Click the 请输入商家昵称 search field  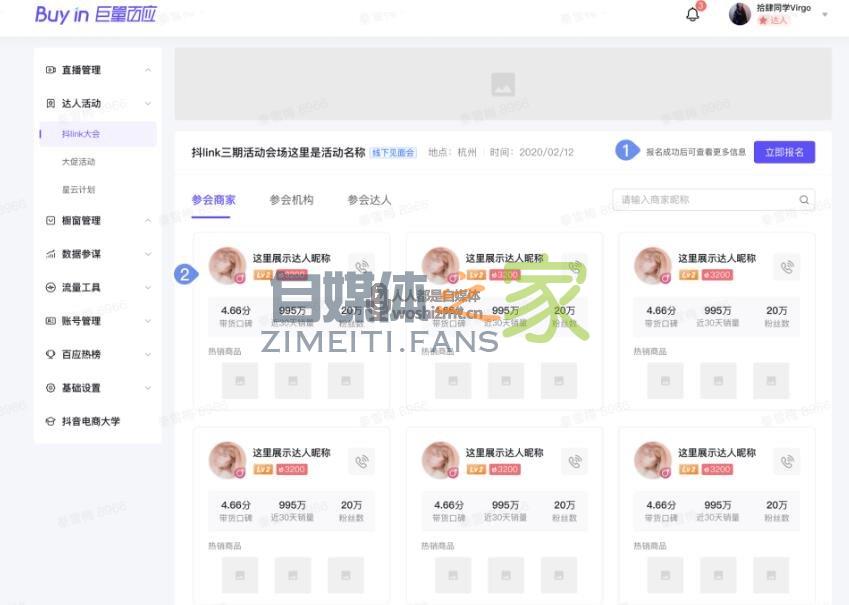(x=705, y=200)
